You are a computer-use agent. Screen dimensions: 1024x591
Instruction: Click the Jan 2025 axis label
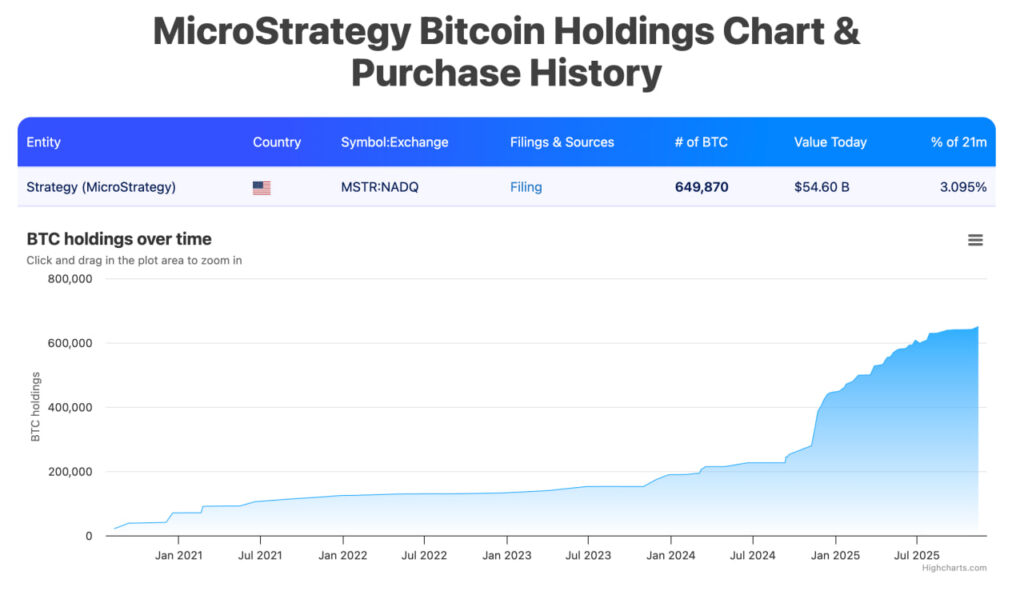[x=835, y=555]
